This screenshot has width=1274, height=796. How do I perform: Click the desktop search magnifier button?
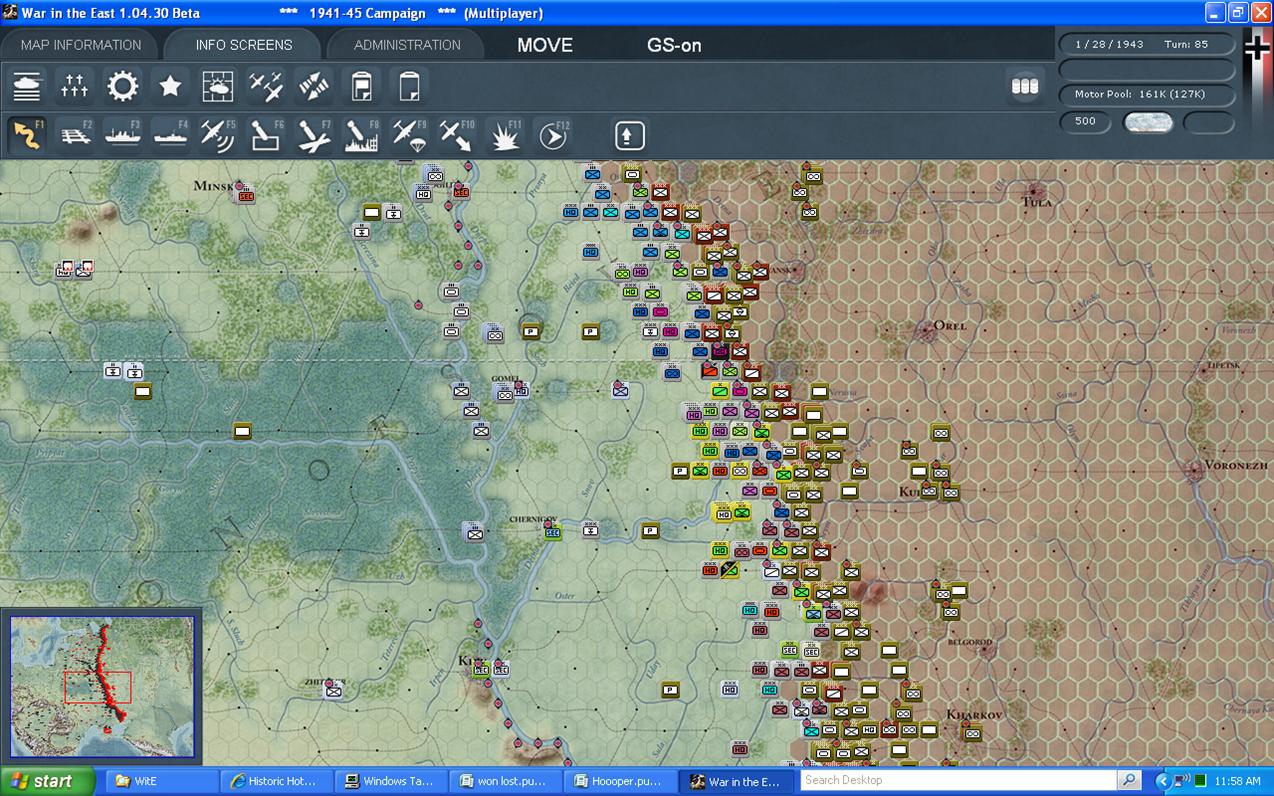[1129, 780]
